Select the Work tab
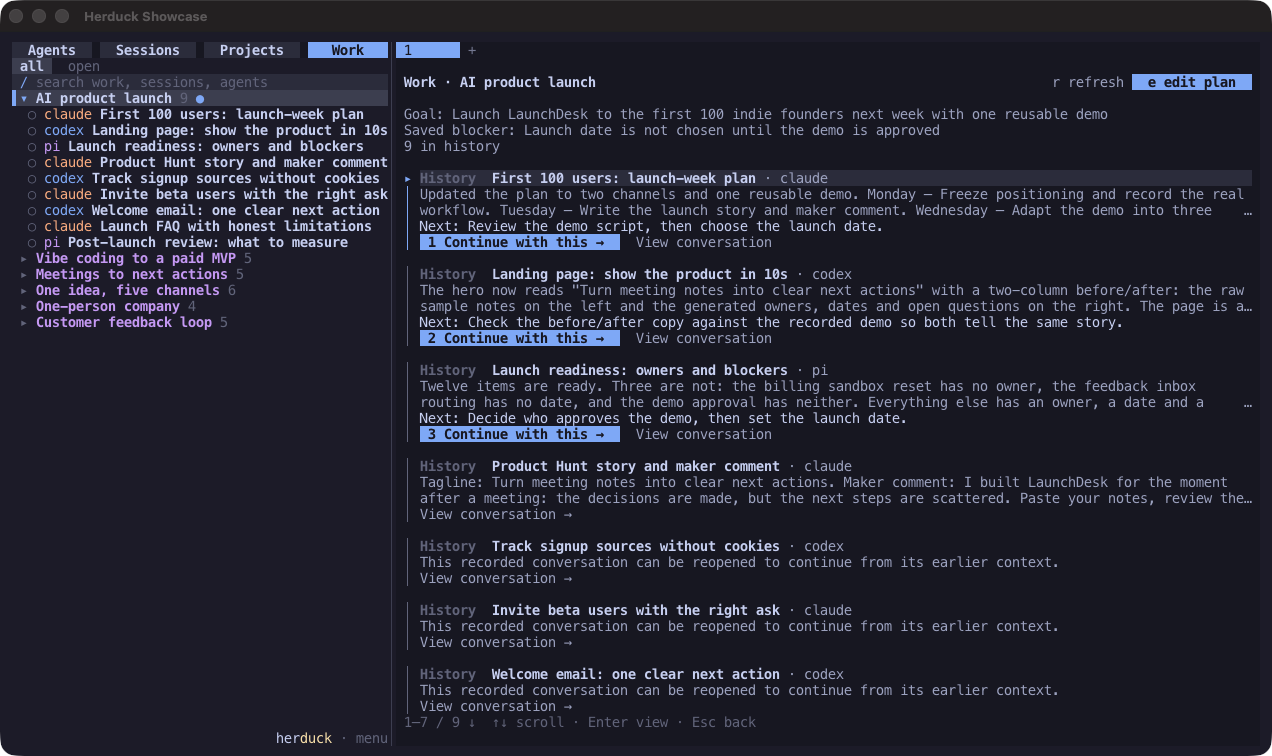 pyautogui.click(x=347, y=50)
